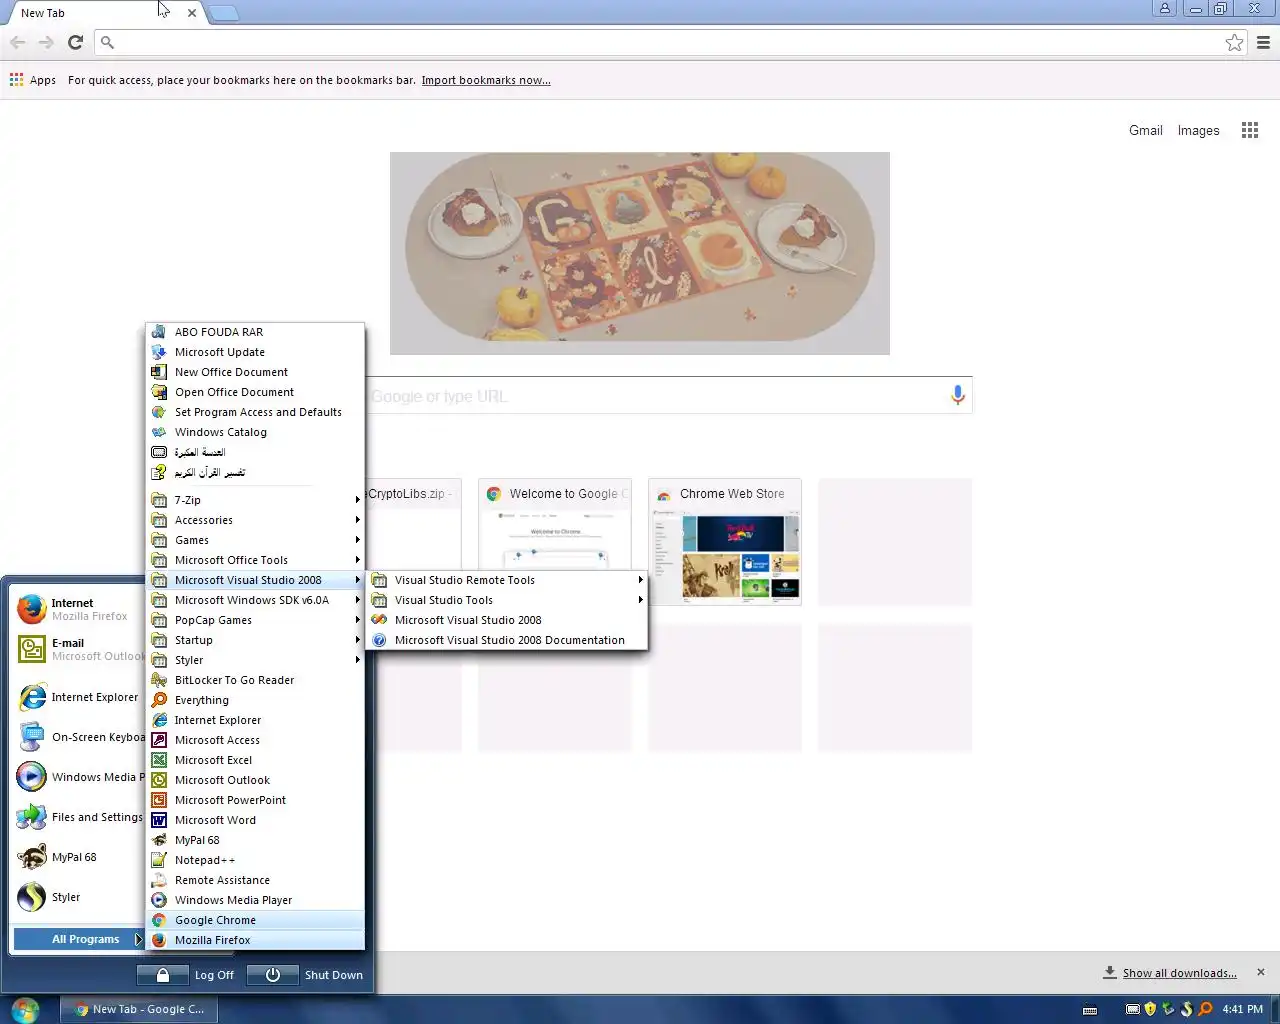
Task: Expand the Games program folder
Action: pos(255,540)
